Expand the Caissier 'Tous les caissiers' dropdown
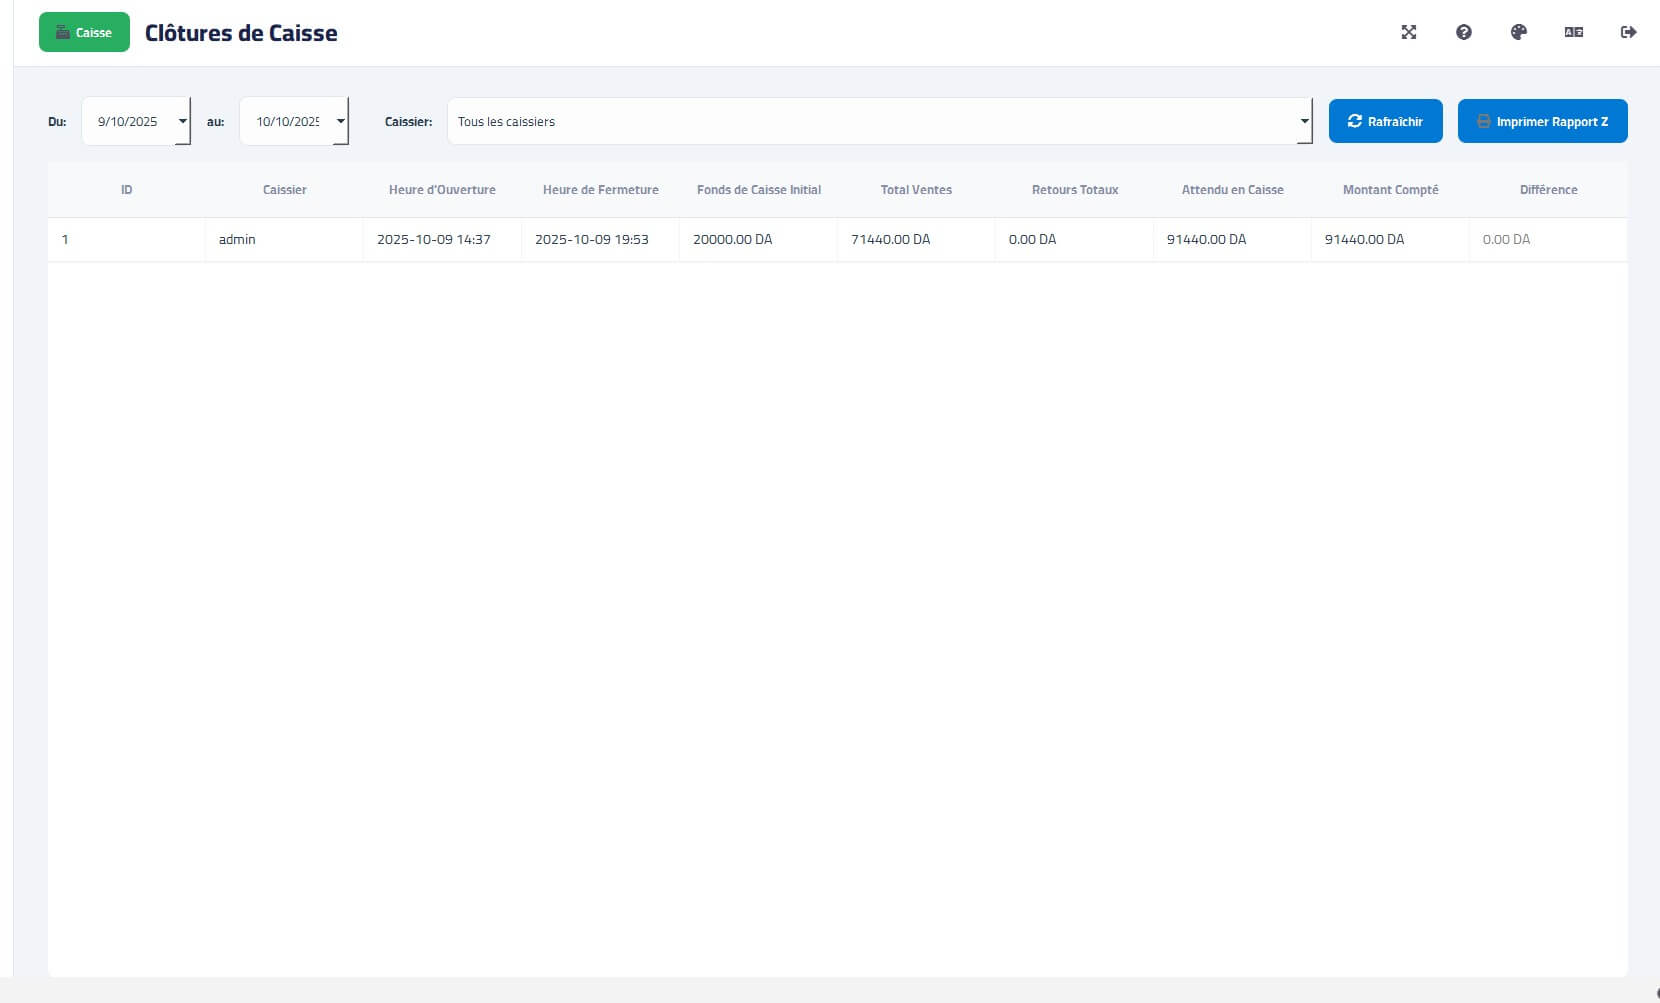The height and width of the screenshot is (1003, 1660). coord(1304,121)
